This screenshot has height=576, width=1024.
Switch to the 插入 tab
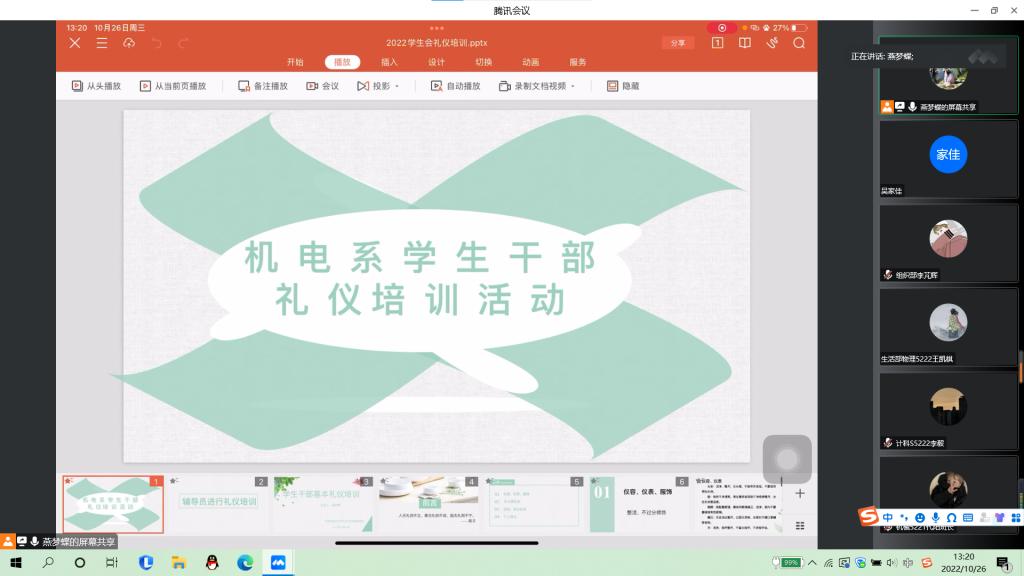389,62
